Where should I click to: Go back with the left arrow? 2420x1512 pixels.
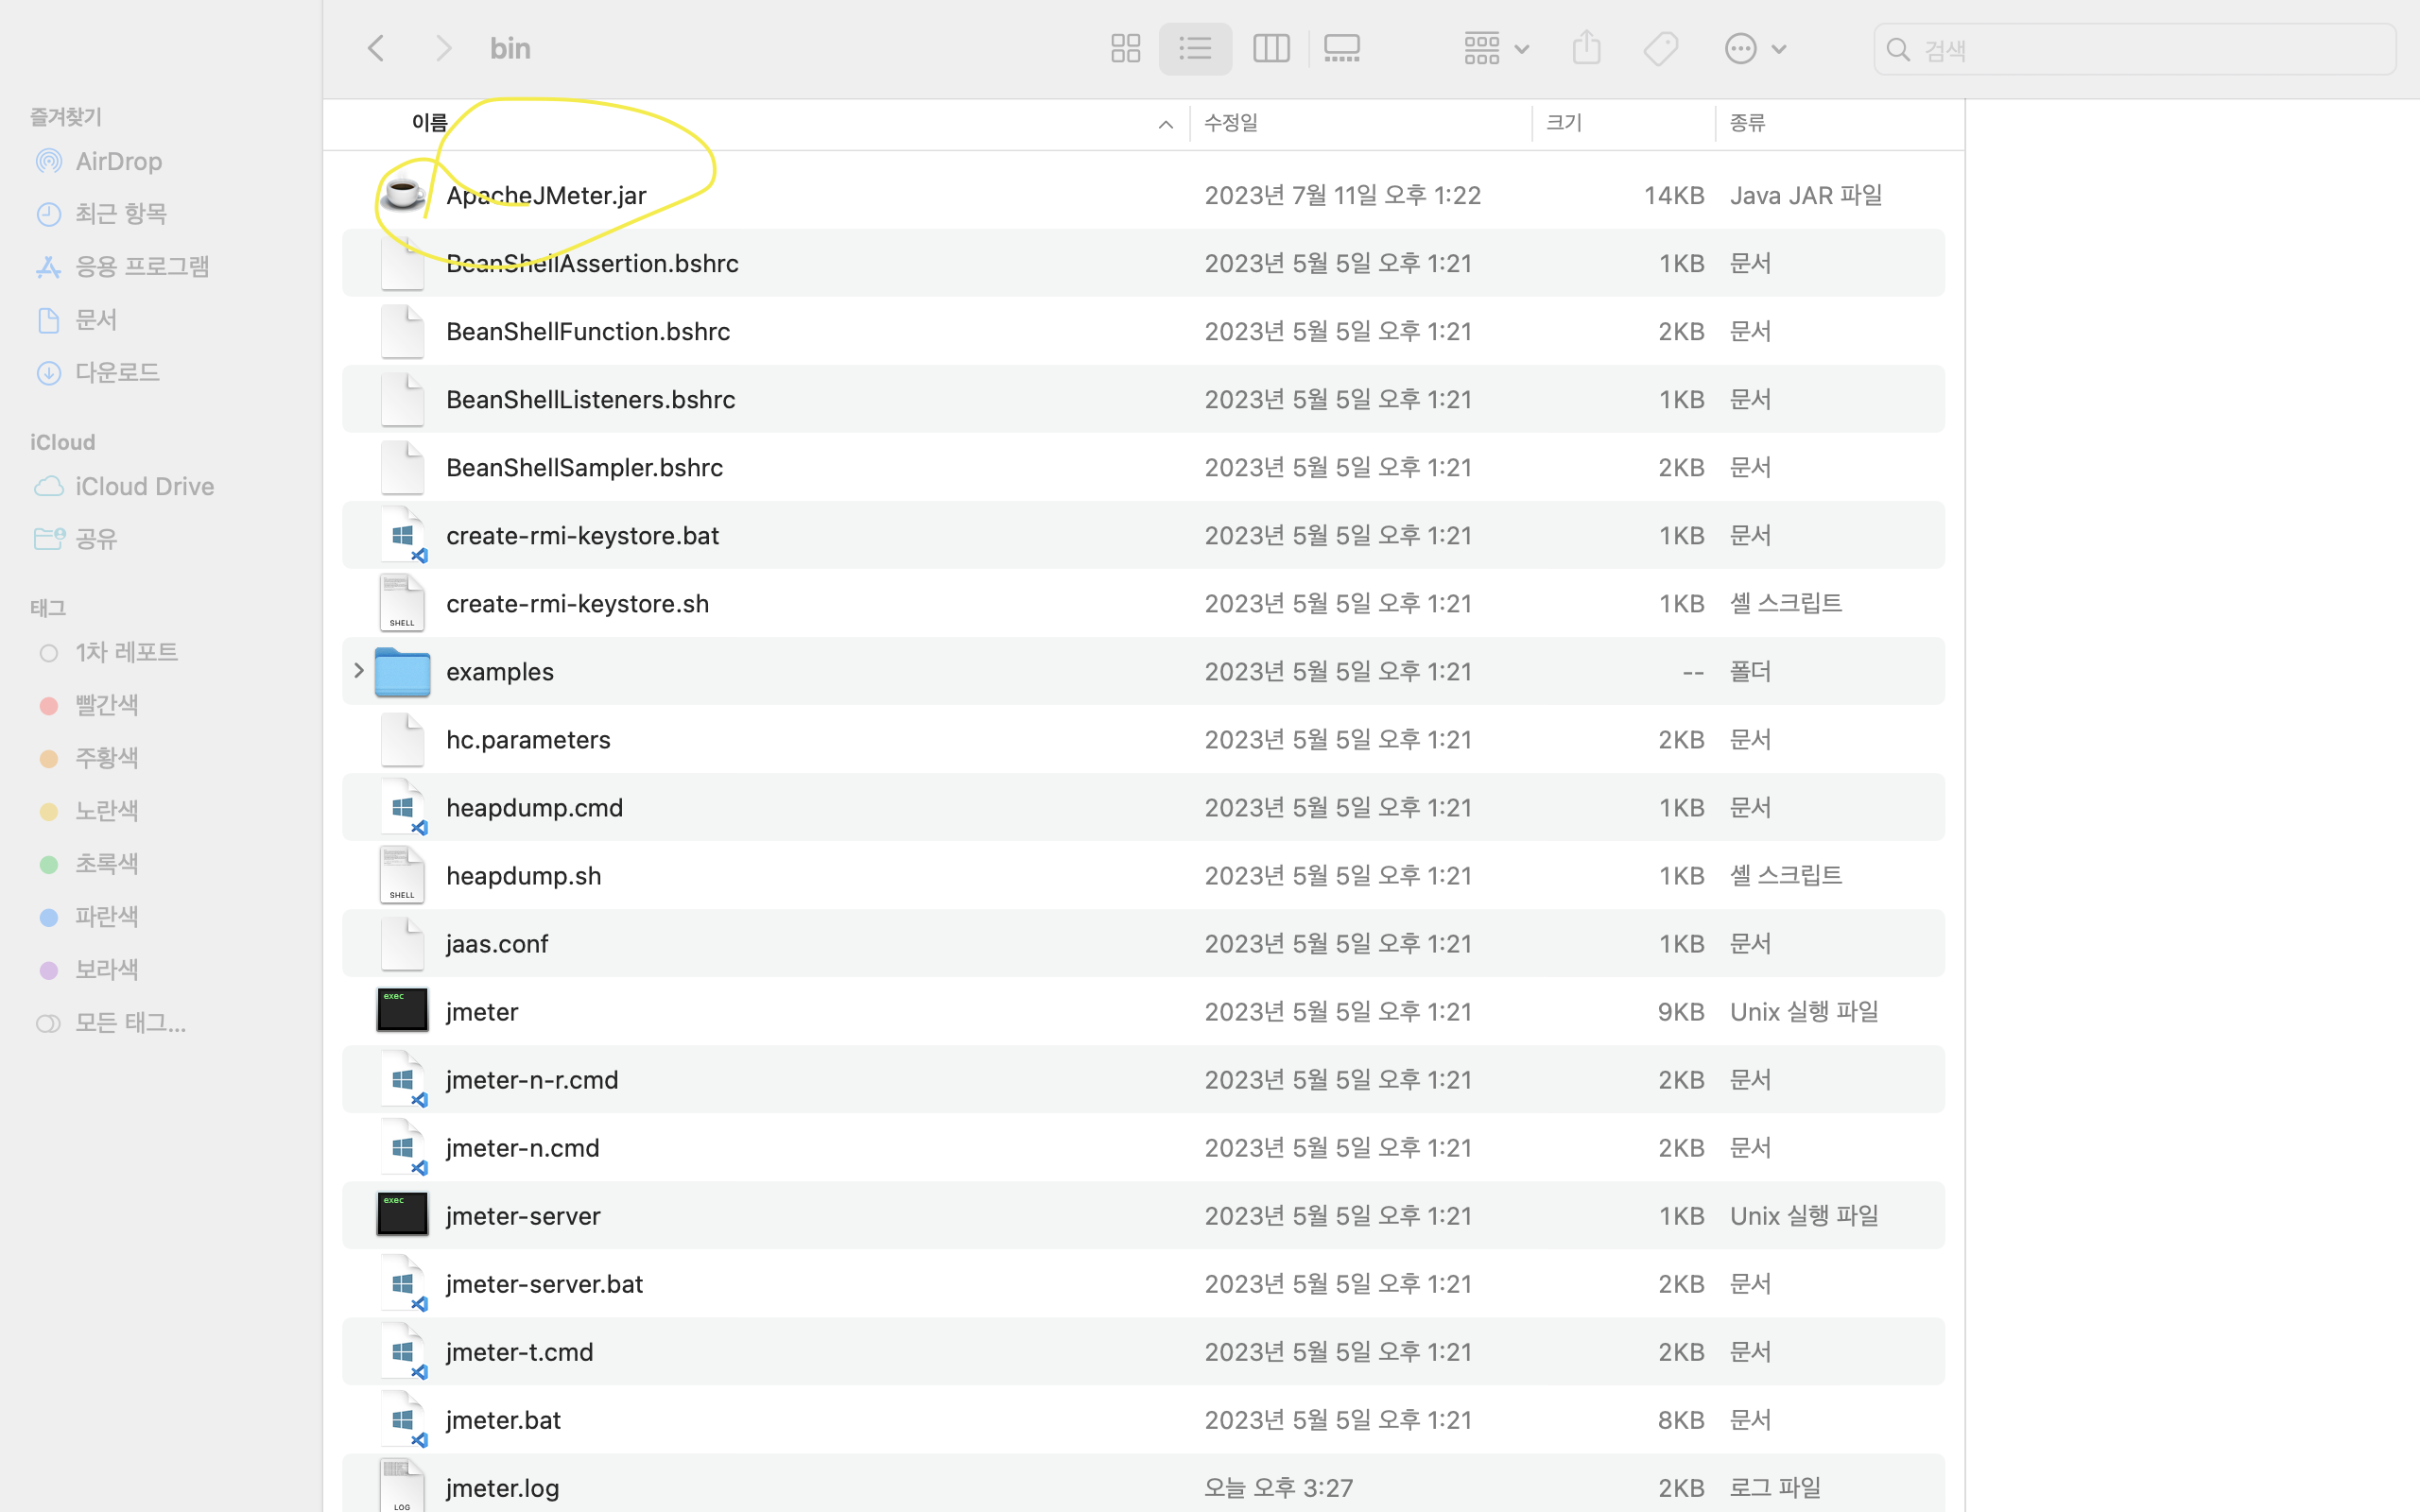tap(376, 48)
